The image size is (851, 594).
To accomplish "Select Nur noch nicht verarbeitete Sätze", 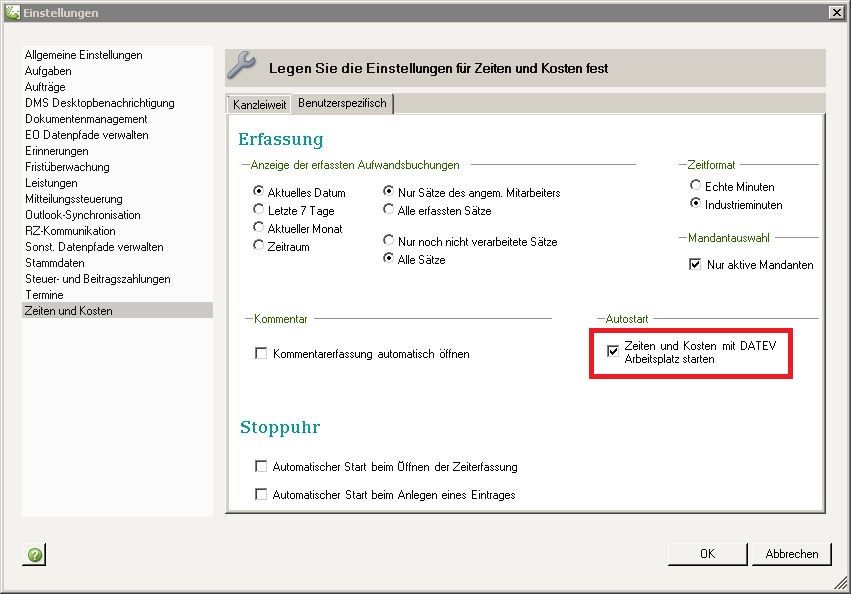I will [x=390, y=242].
